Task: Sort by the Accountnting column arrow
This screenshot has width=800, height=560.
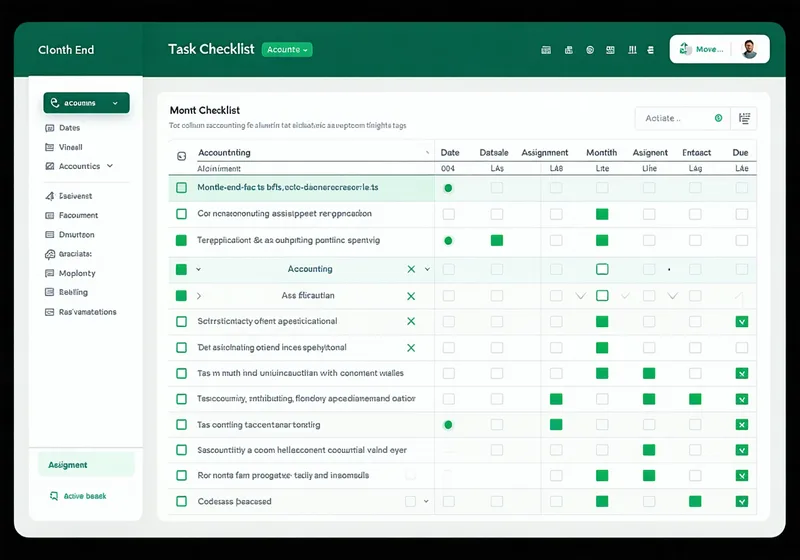Action: coord(428,152)
